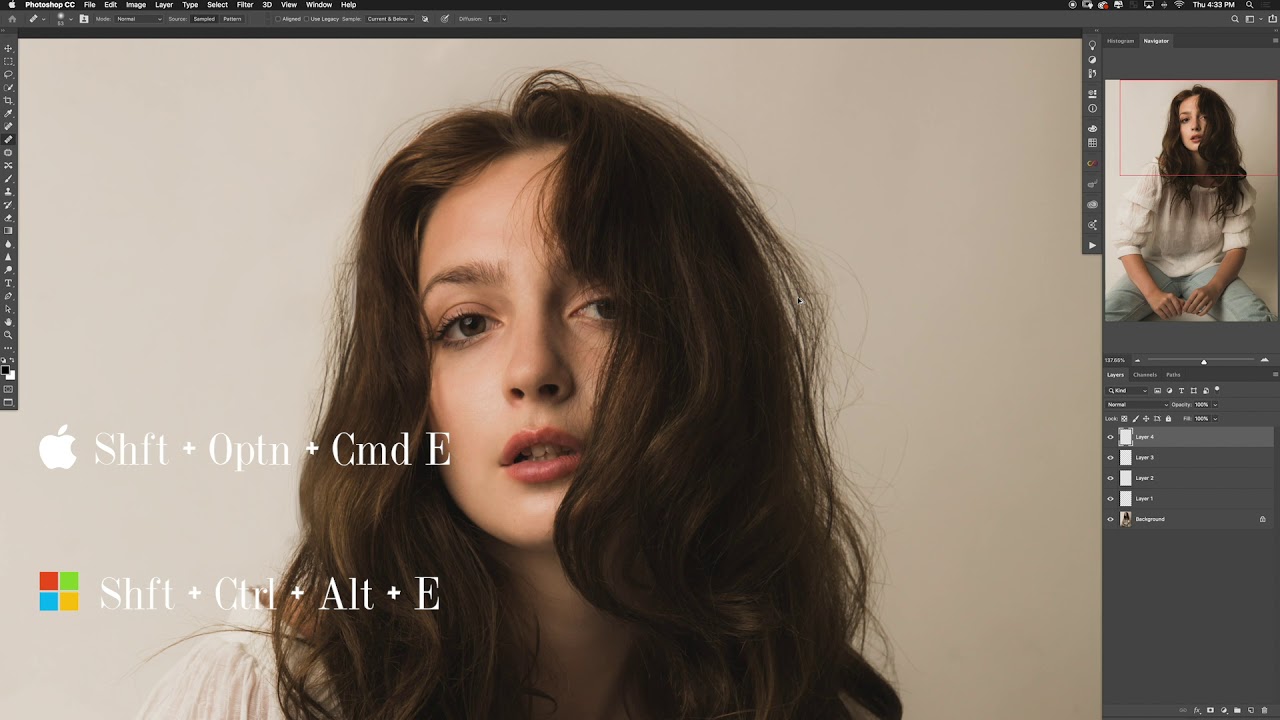Switch to the Channels tab

(1145, 374)
